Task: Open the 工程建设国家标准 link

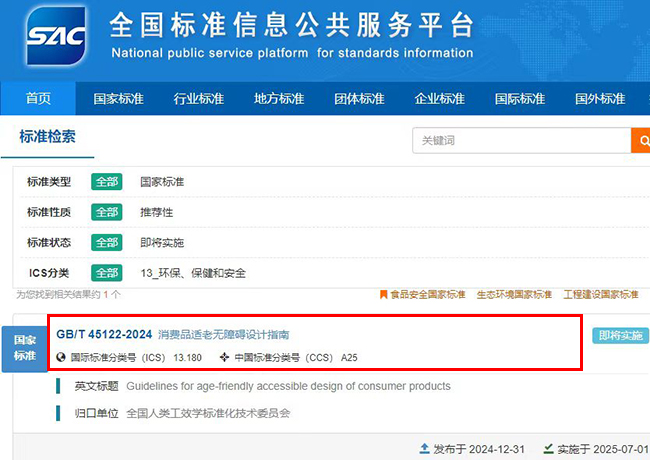Action: point(601,295)
